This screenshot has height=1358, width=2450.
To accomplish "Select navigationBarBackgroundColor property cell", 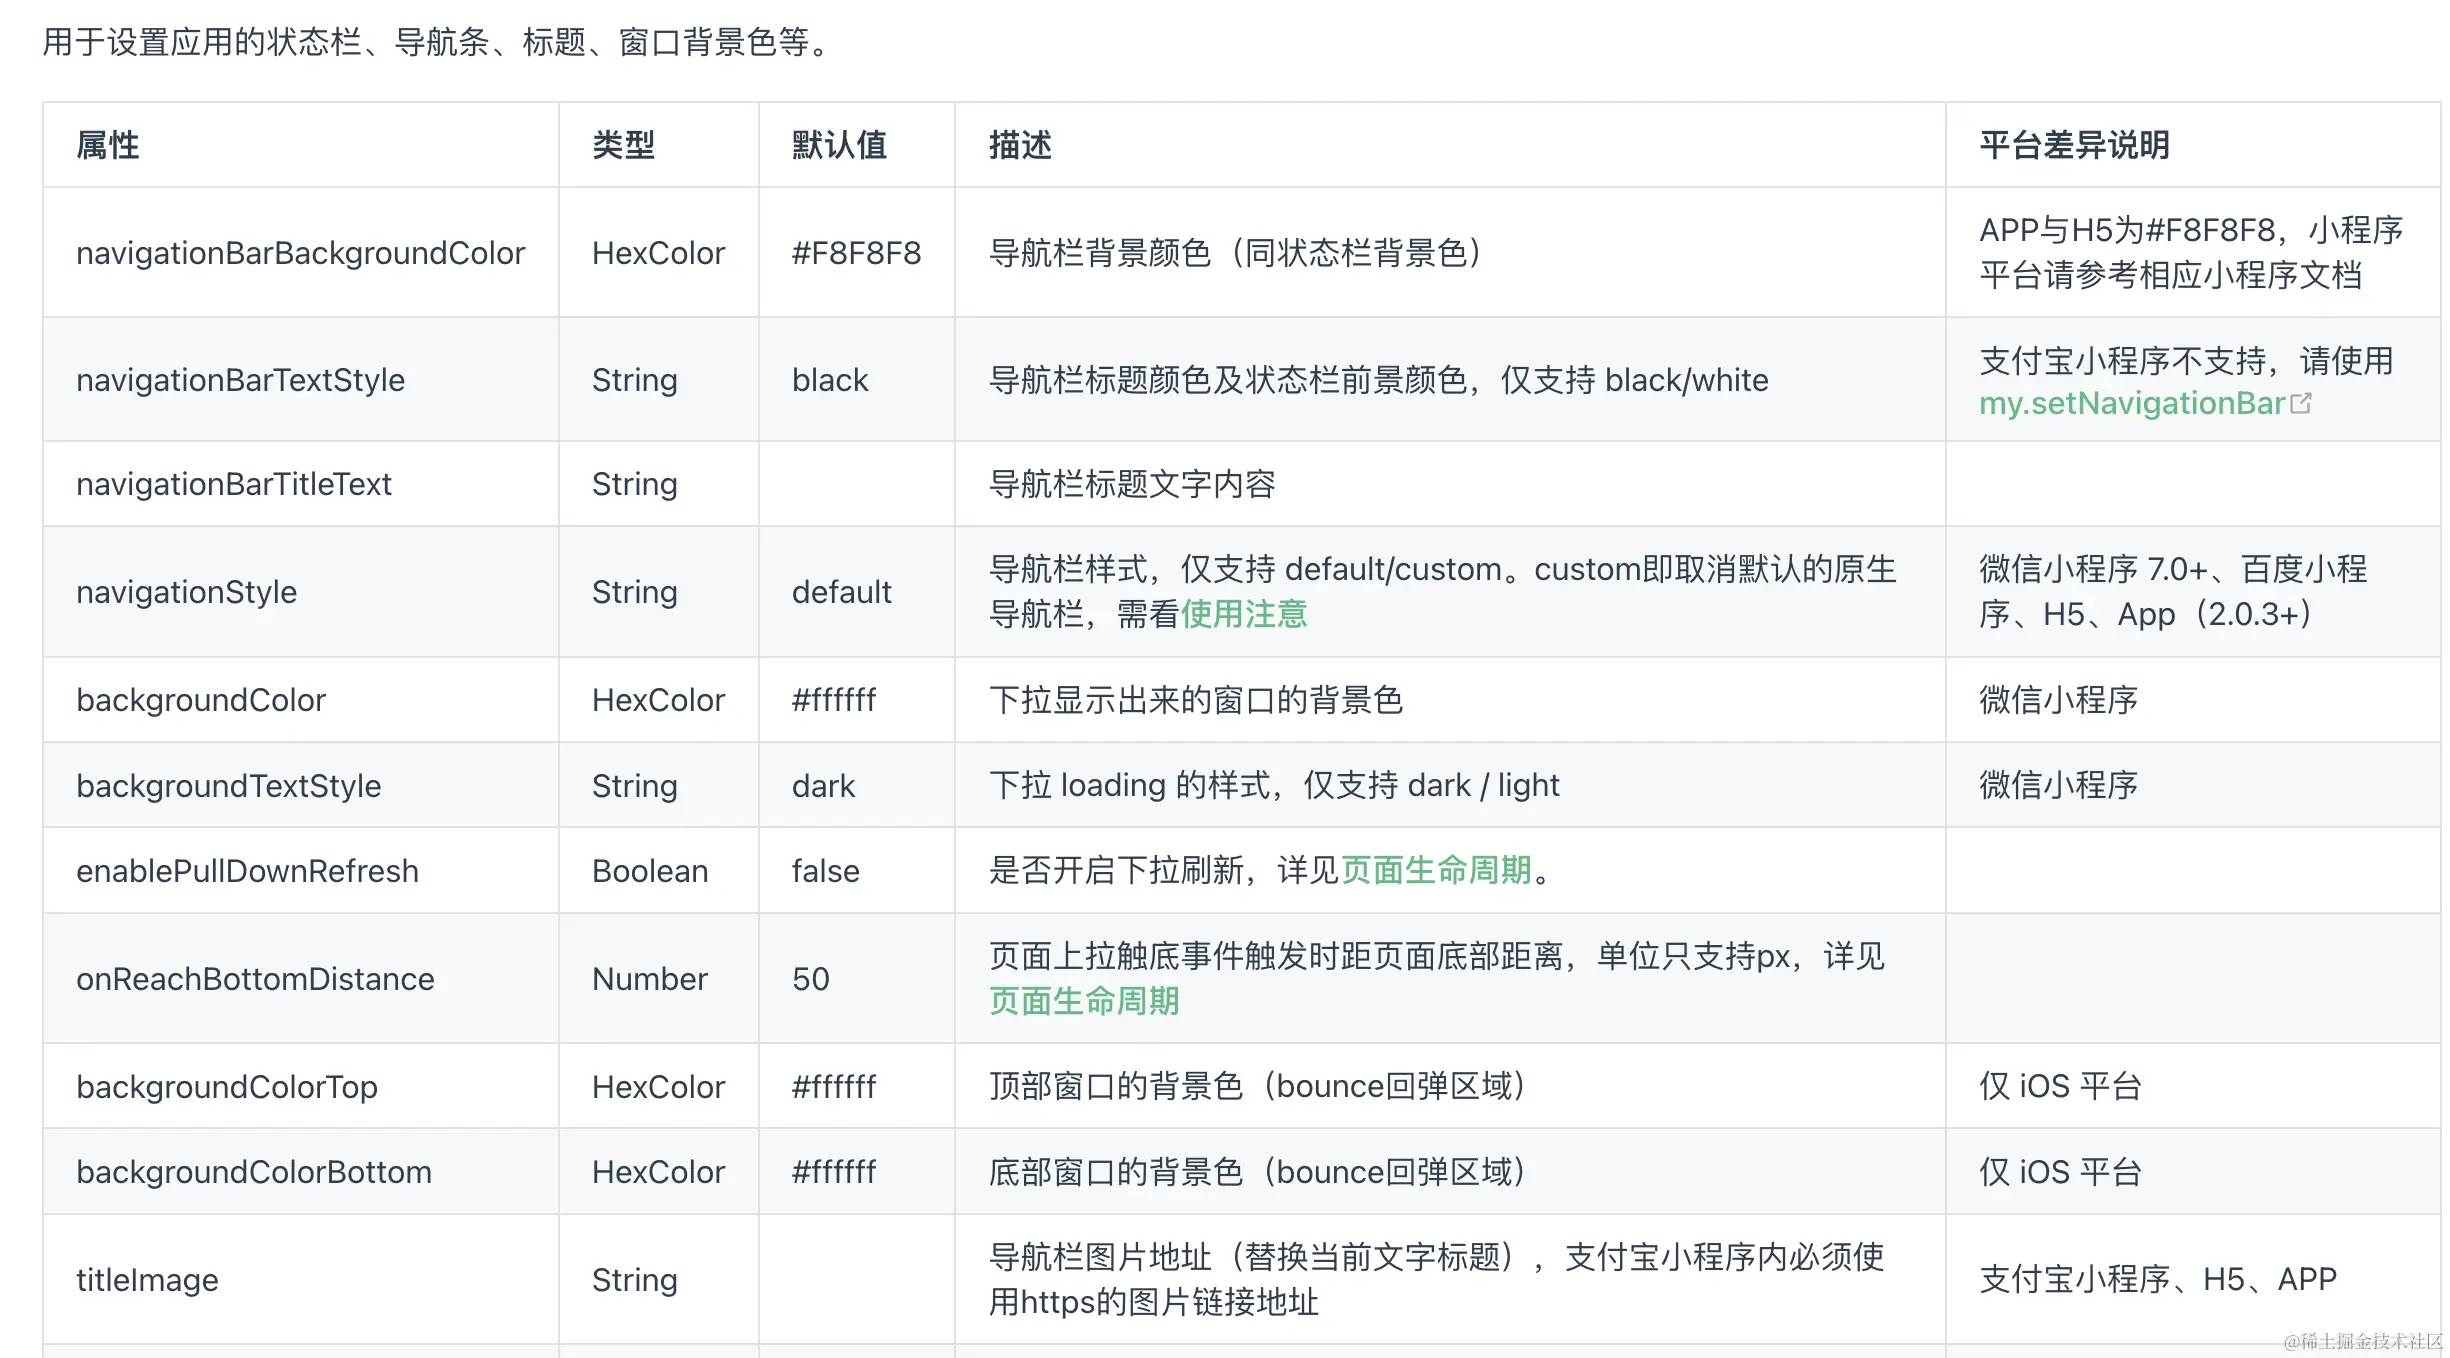I will (x=300, y=253).
